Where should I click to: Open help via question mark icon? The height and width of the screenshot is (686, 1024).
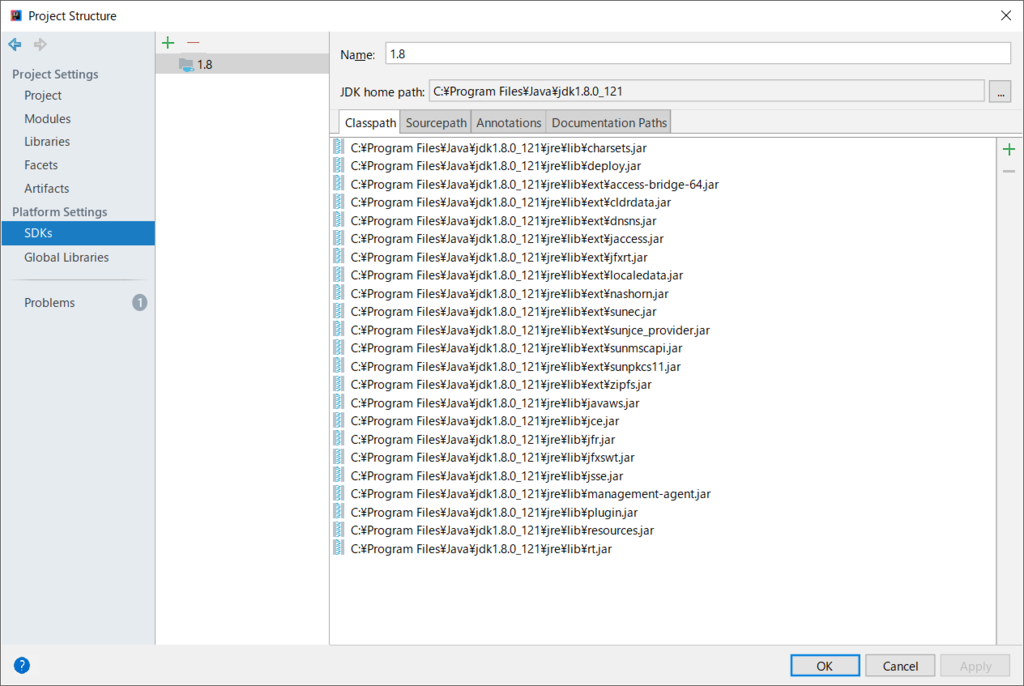click(x=22, y=665)
